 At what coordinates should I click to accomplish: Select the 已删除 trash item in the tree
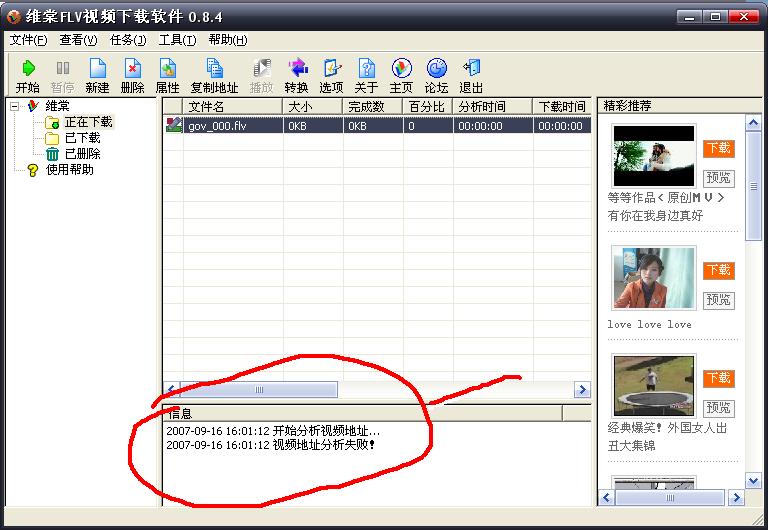[x=83, y=154]
